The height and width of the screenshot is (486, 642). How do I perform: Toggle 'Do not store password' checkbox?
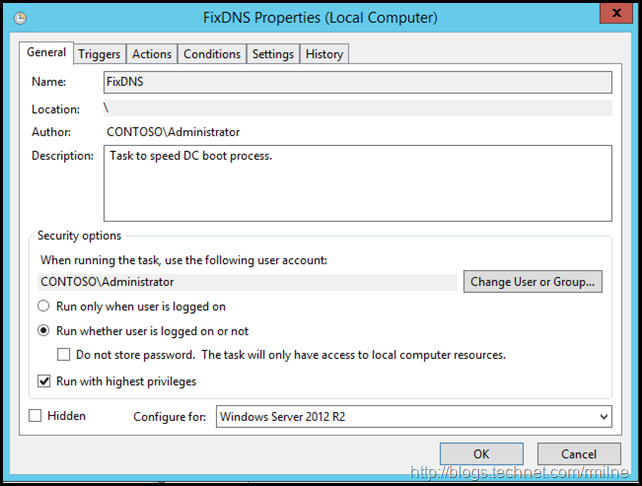coord(64,355)
